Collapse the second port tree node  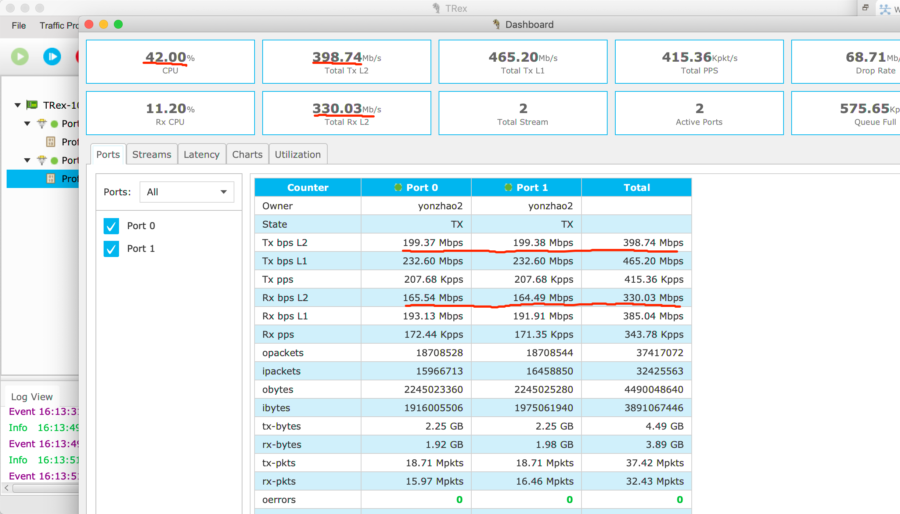coord(29,160)
